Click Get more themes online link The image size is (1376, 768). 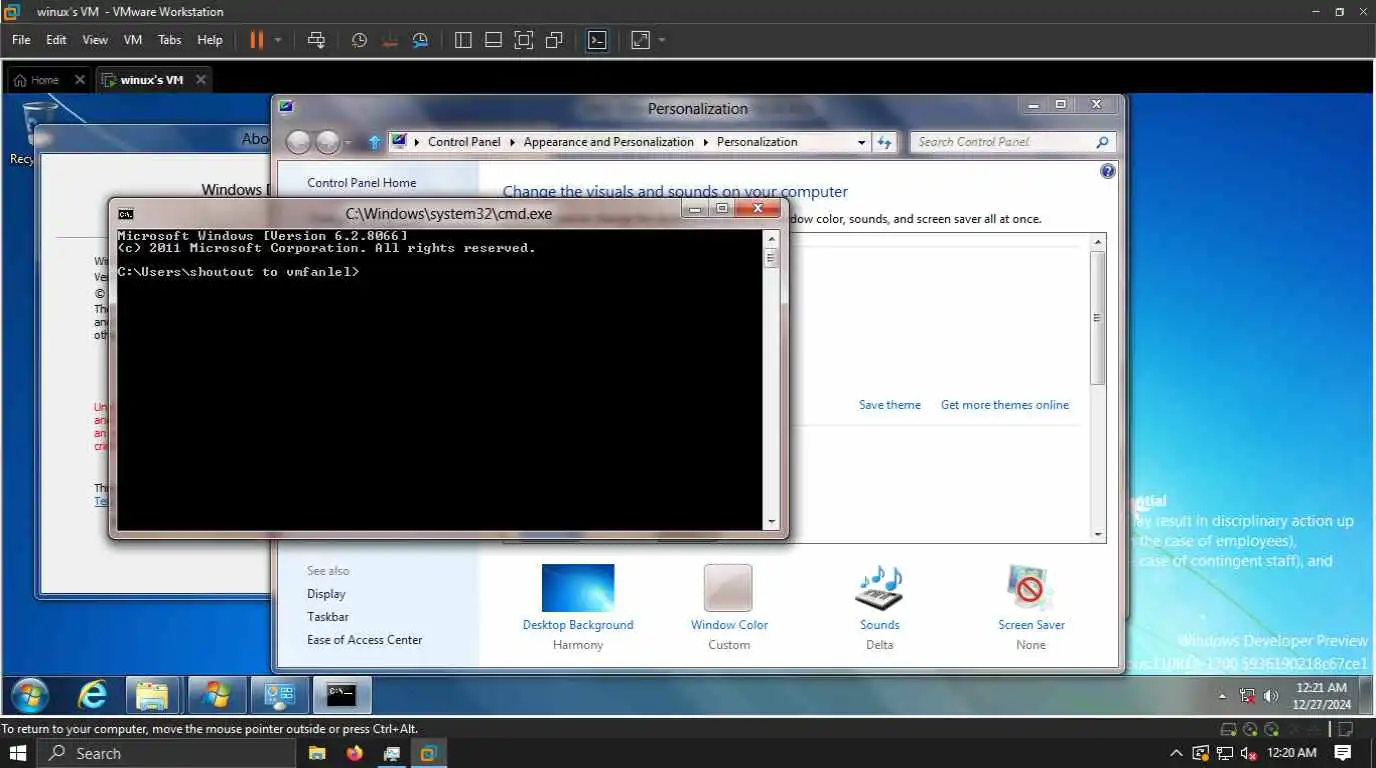1004,405
